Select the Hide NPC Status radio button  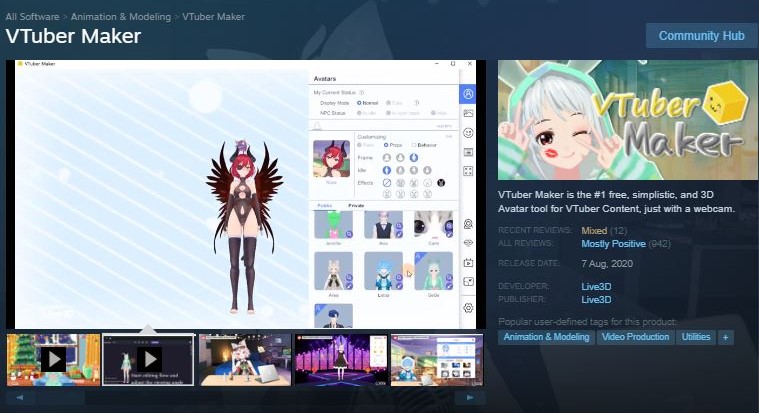tap(433, 113)
